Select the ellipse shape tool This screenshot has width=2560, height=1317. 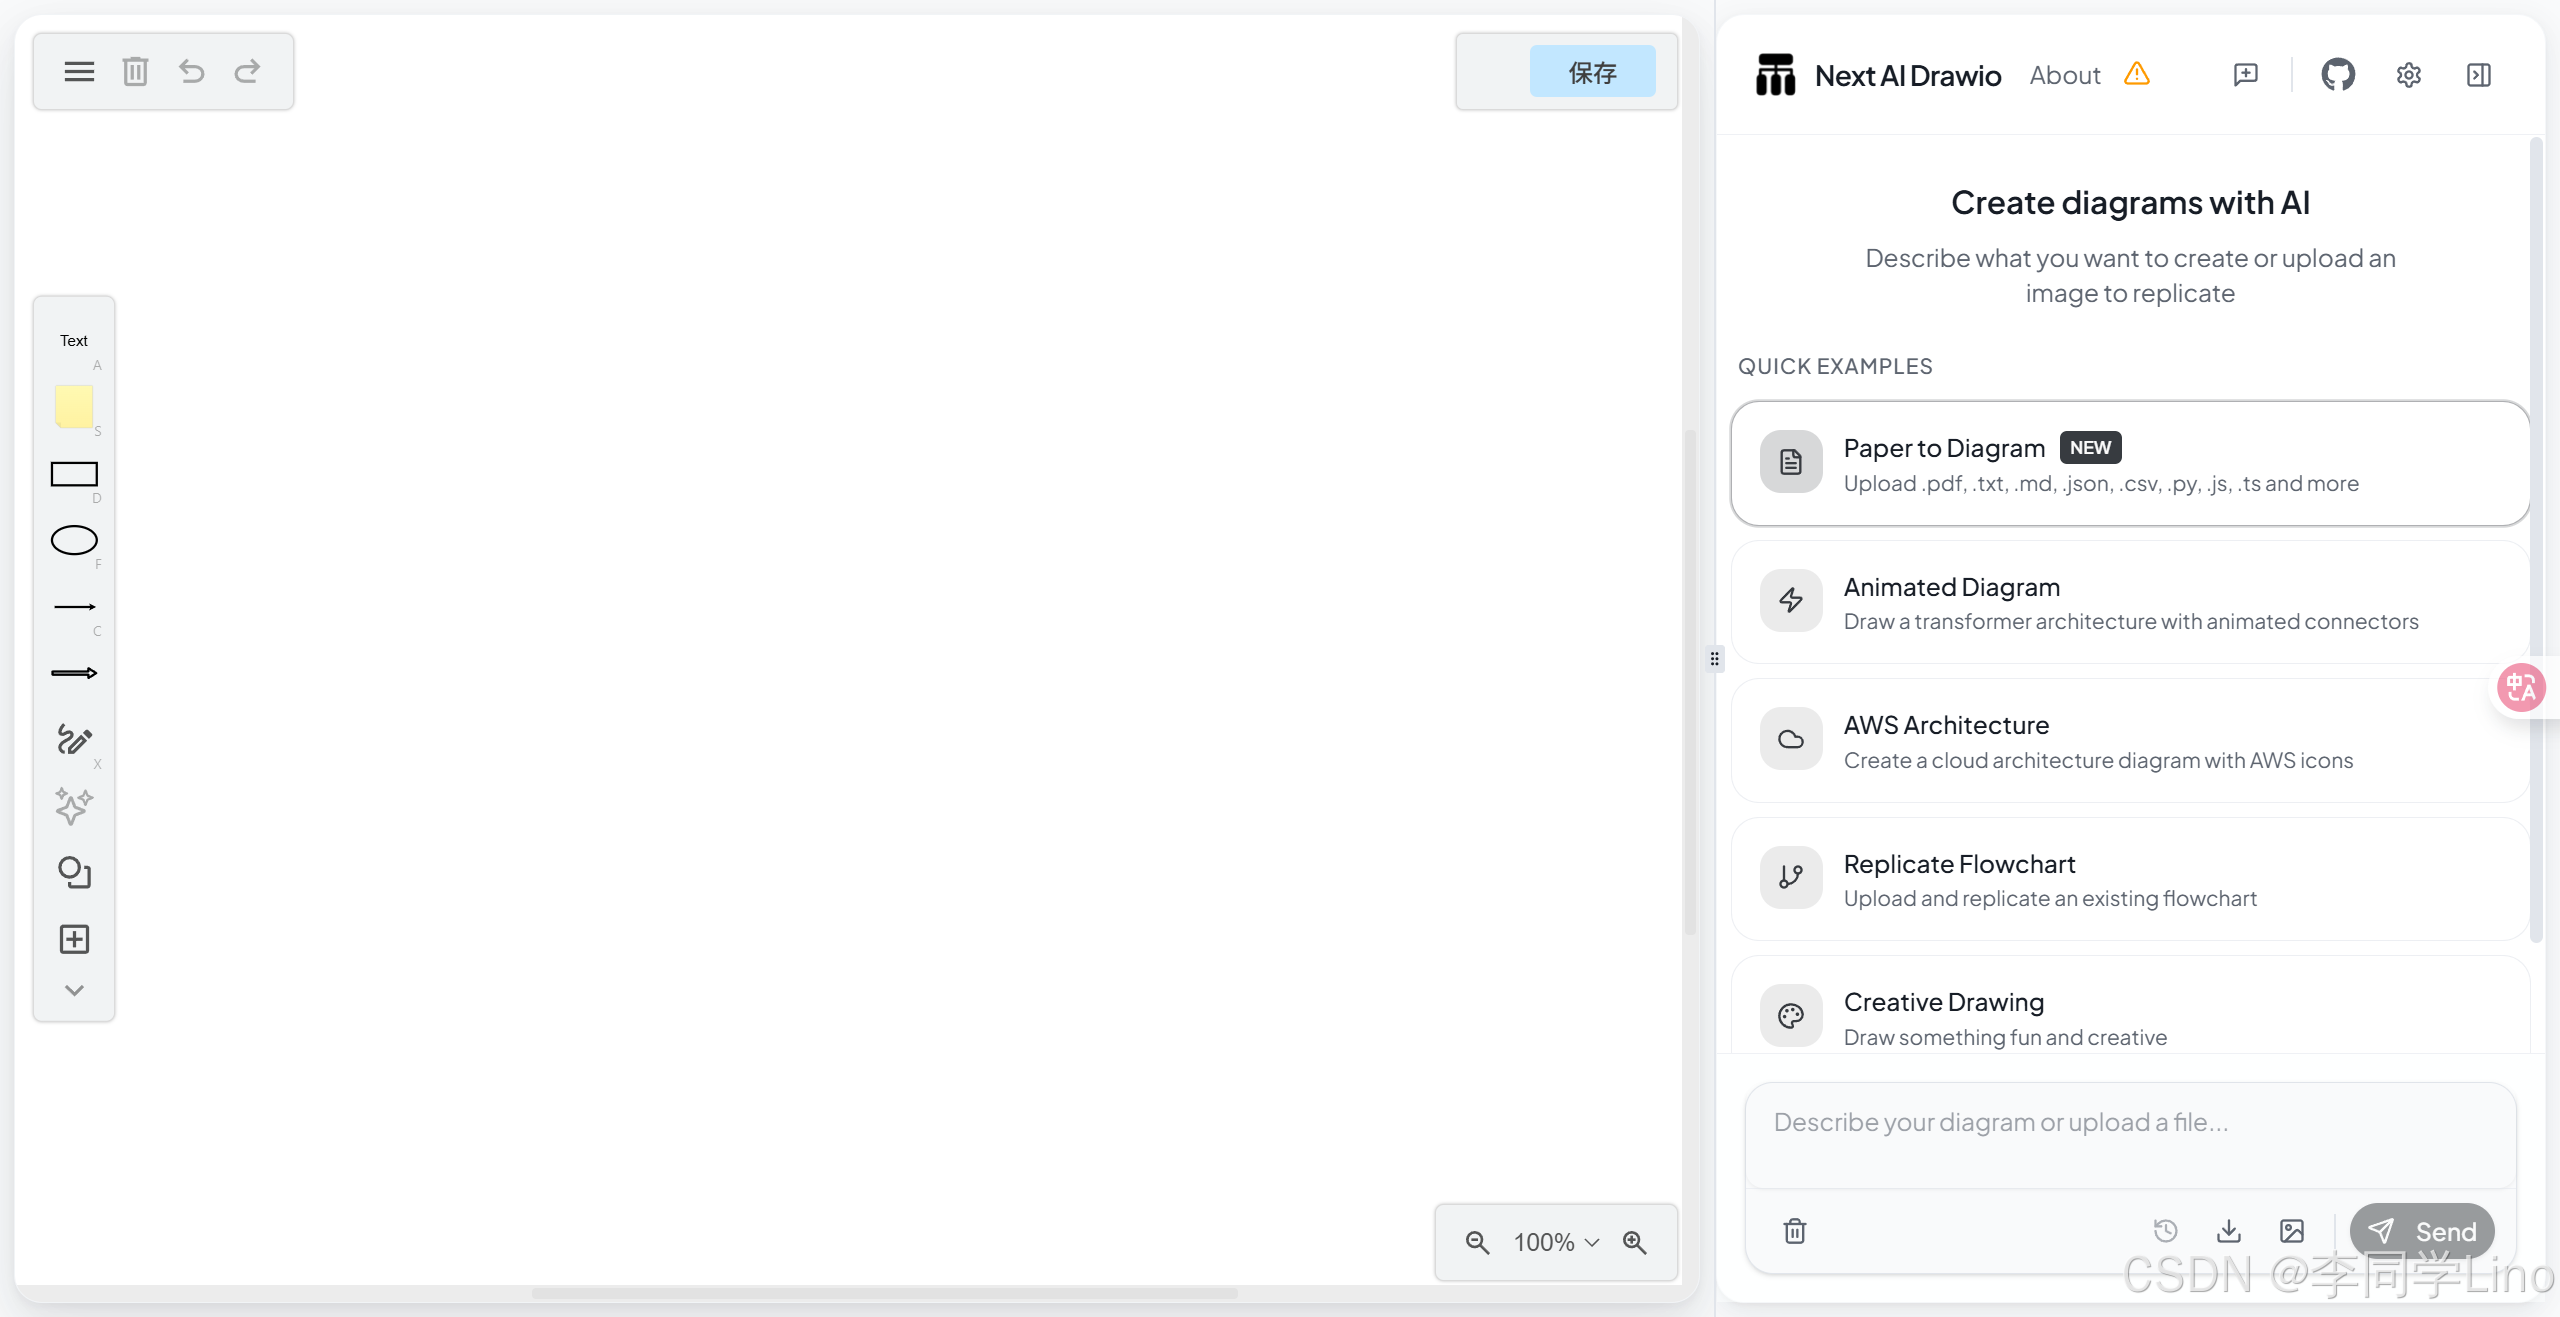coord(74,540)
